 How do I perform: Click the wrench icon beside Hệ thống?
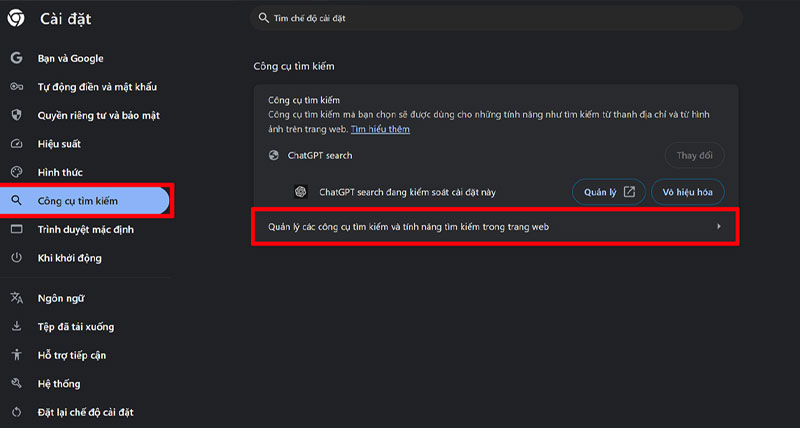coord(16,383)
